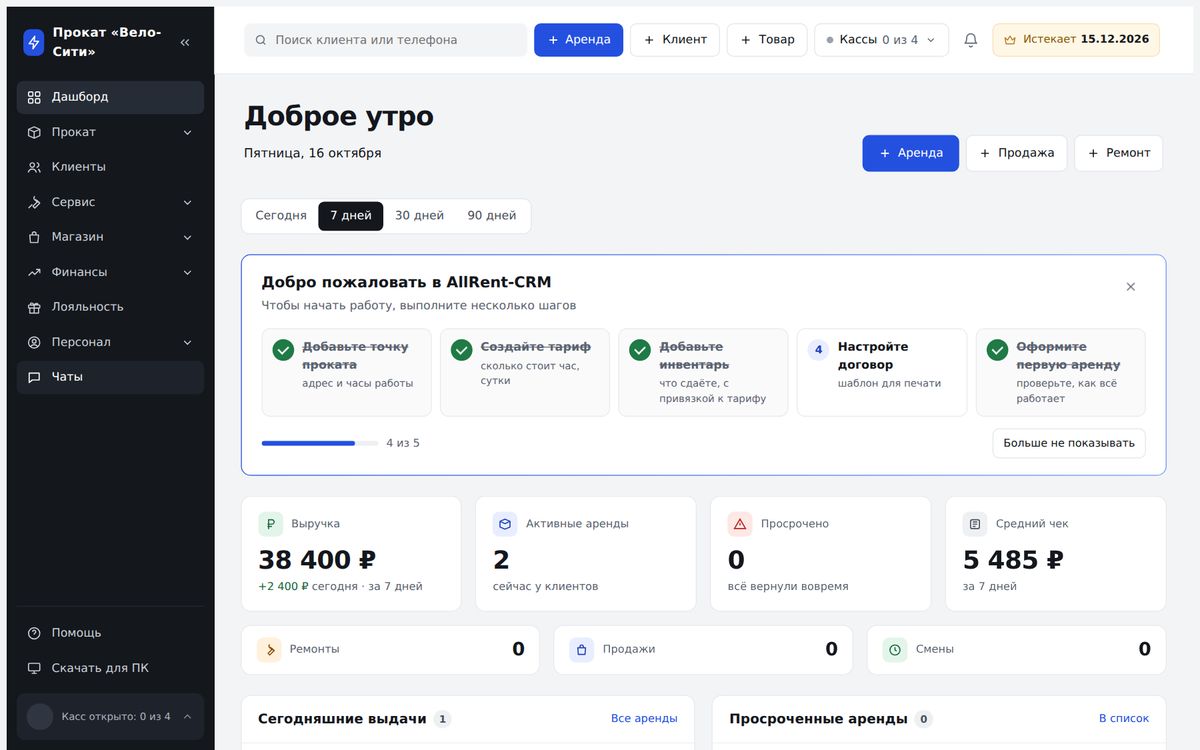Expand the Сервис menu chevron
1200x750 pixels.
(187, 202)
